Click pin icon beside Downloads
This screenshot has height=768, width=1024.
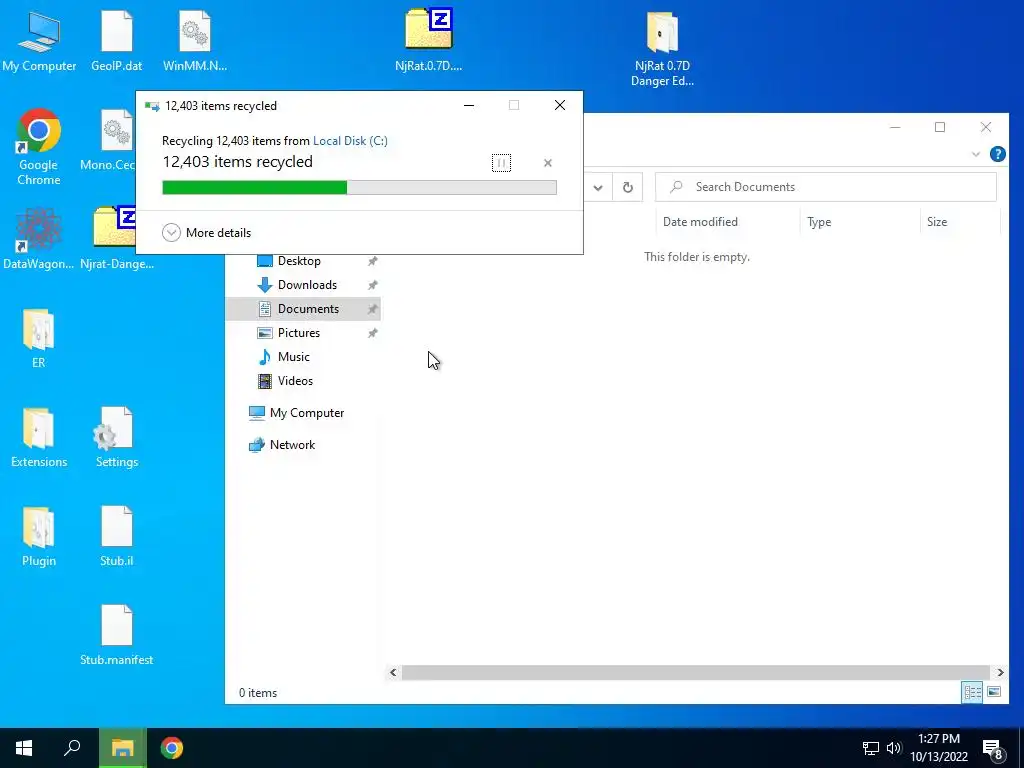pos(372,285)
